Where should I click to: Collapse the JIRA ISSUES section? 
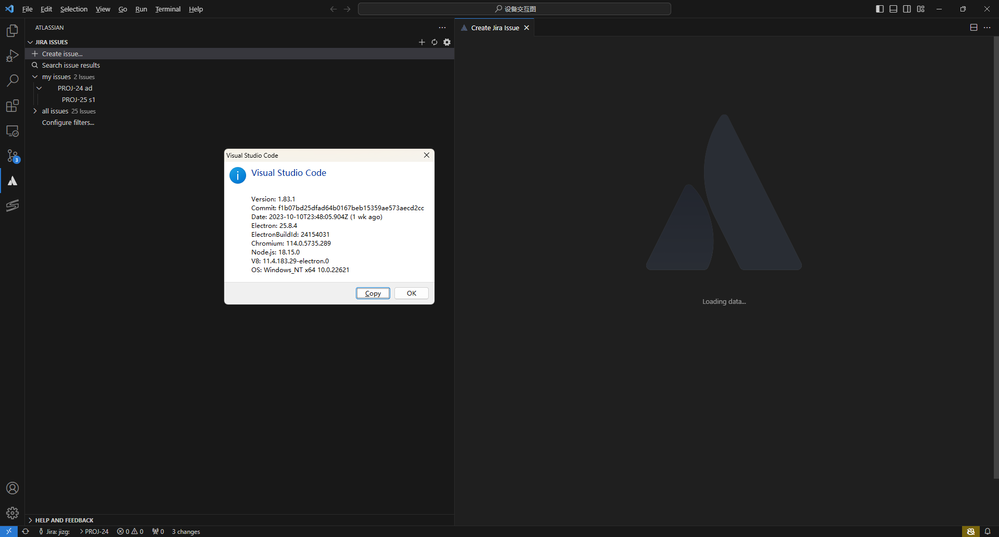[x=30, y=42]
